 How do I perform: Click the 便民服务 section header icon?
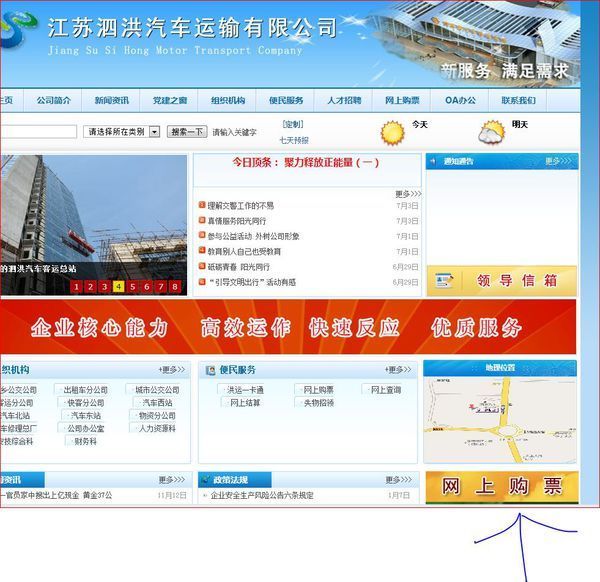point(210,370)
